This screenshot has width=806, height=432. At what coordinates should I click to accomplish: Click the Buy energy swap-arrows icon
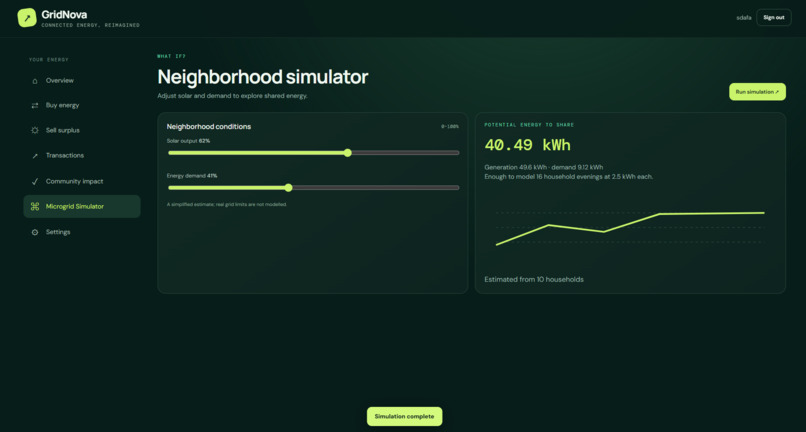point(35,105)
